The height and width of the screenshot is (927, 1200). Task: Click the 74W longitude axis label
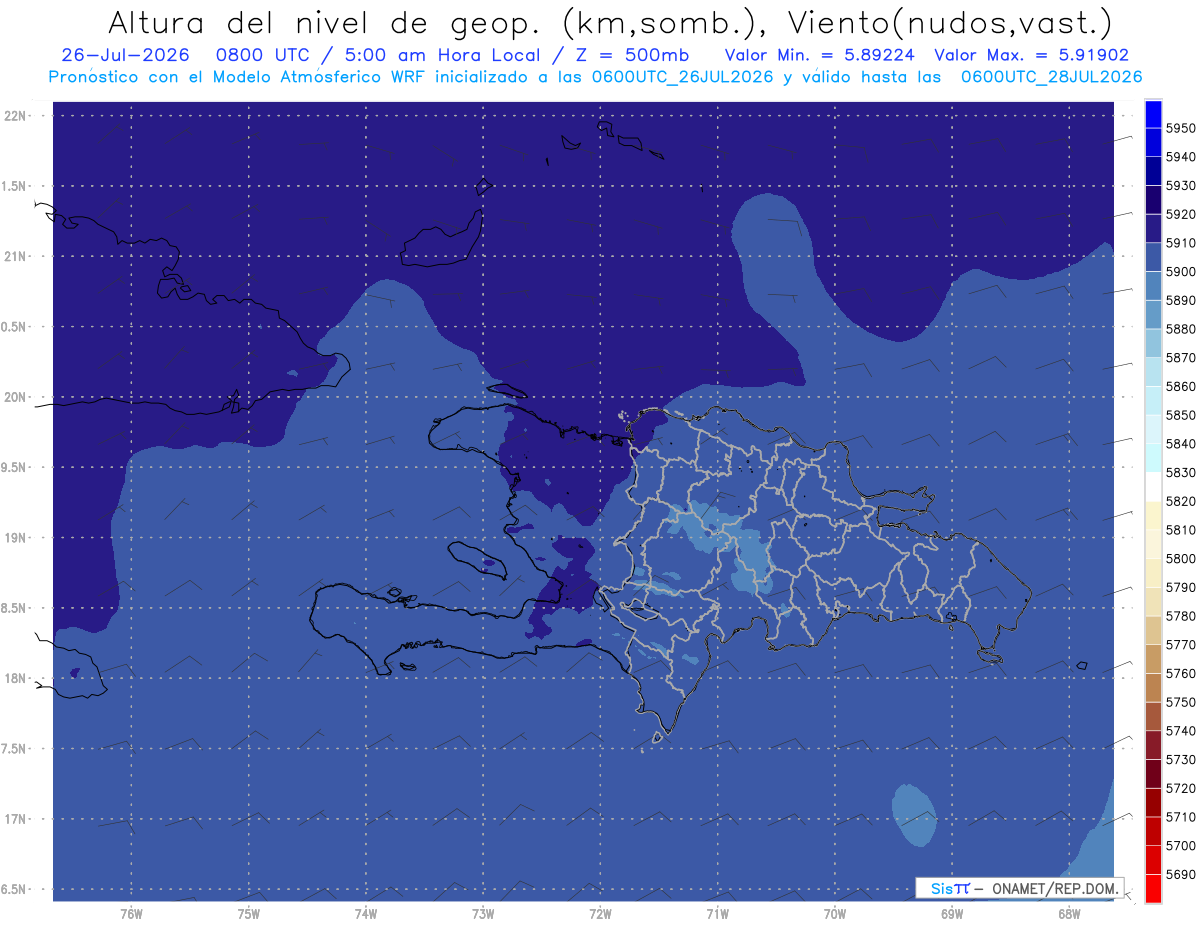(x=365, y=913)
